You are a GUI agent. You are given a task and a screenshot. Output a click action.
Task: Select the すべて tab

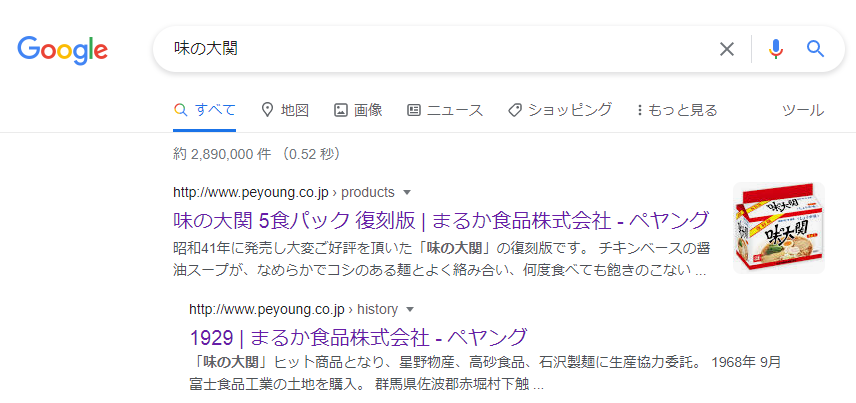click(x=204, y=110)
